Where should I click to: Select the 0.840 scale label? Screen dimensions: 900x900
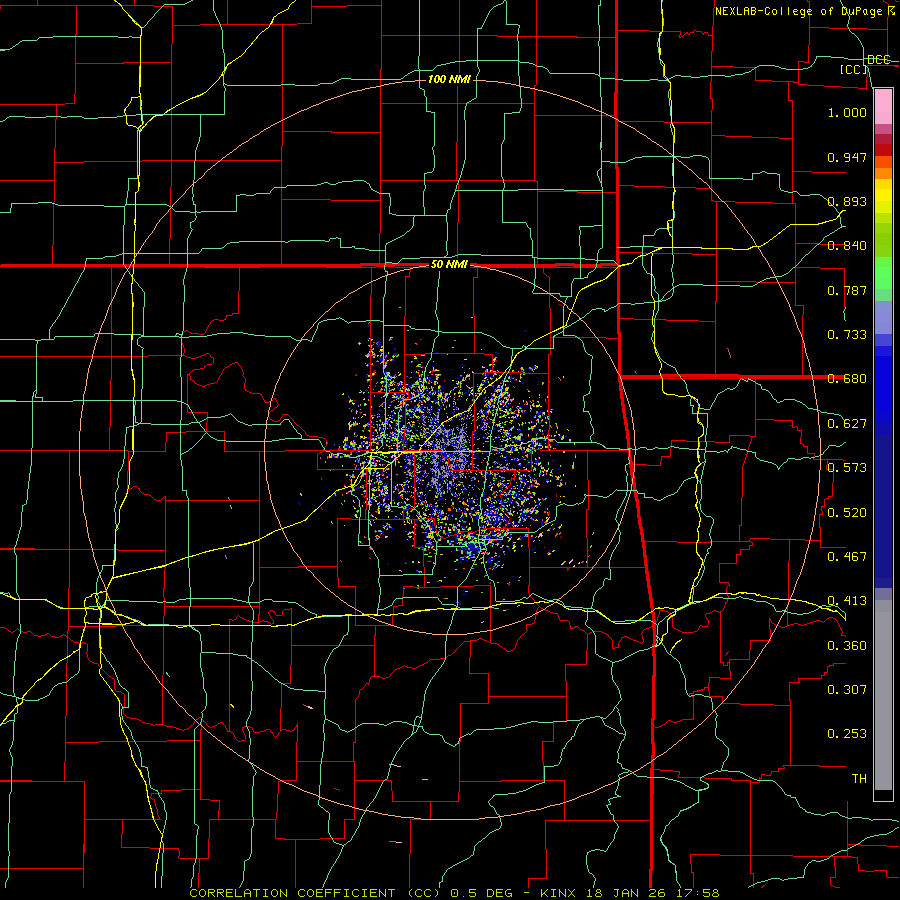pyautogui.click(x=847, y=246)
